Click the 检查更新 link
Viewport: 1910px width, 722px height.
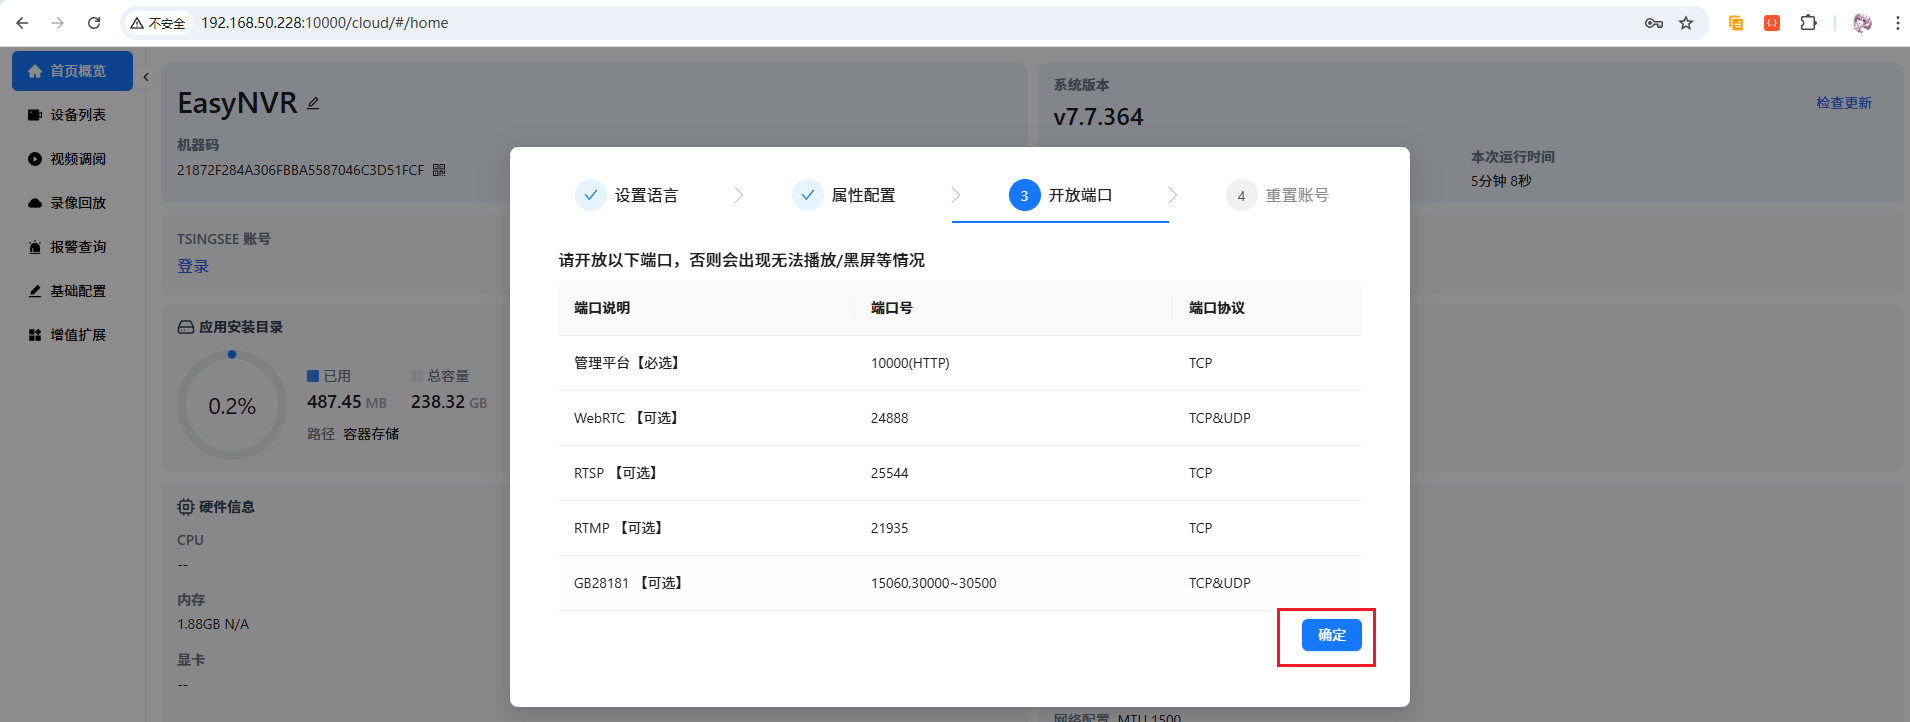[x=1843, y=103]
